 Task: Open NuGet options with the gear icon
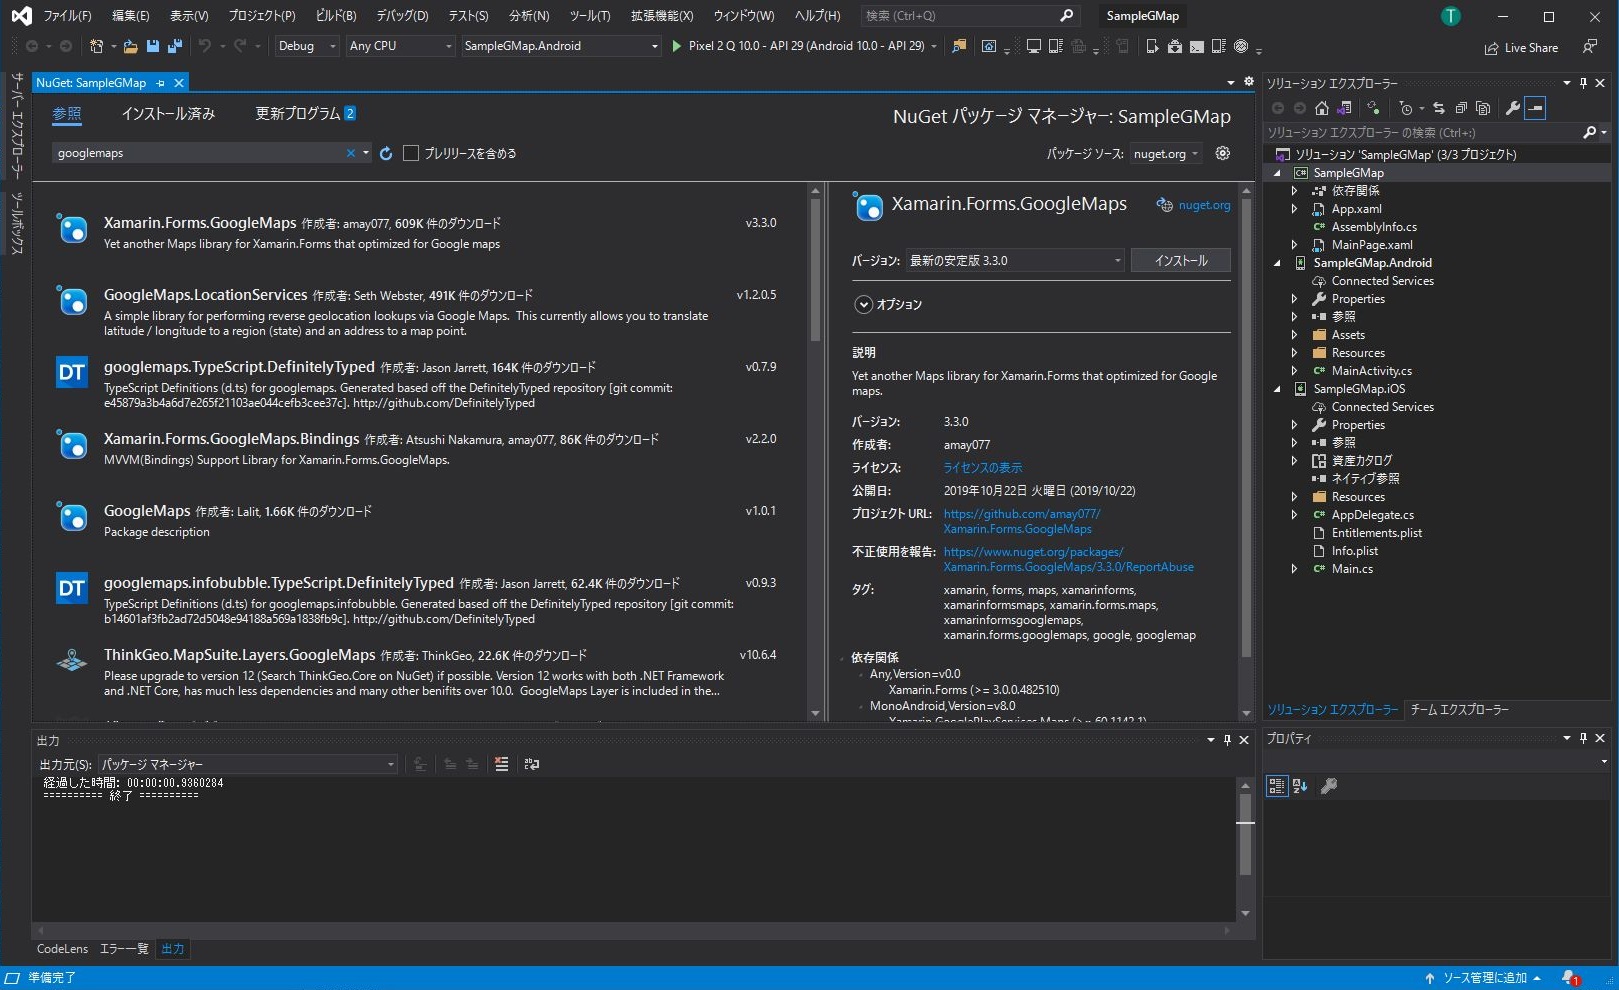[1222, 152]
